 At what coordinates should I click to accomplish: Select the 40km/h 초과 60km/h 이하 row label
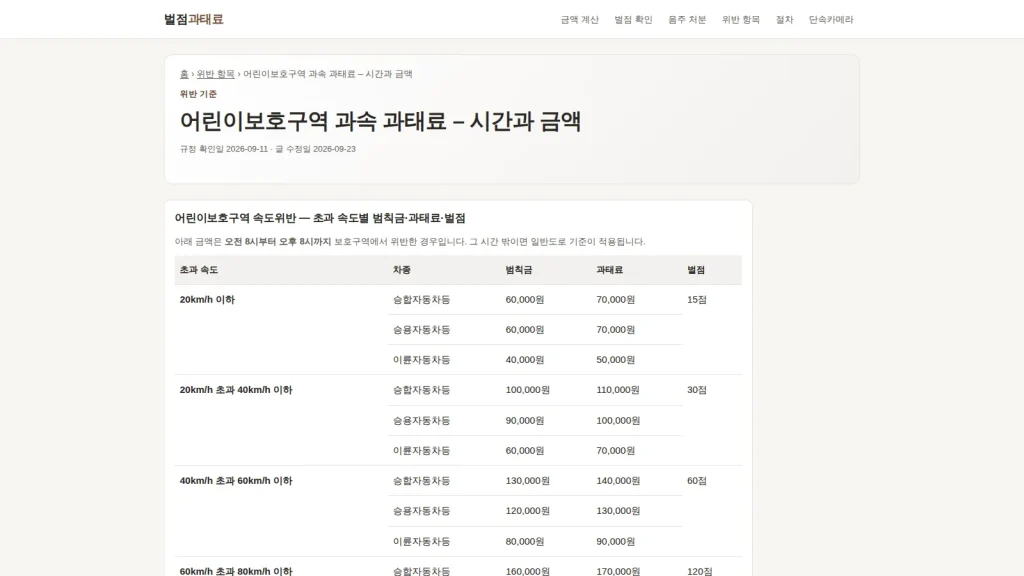(236, 481)
